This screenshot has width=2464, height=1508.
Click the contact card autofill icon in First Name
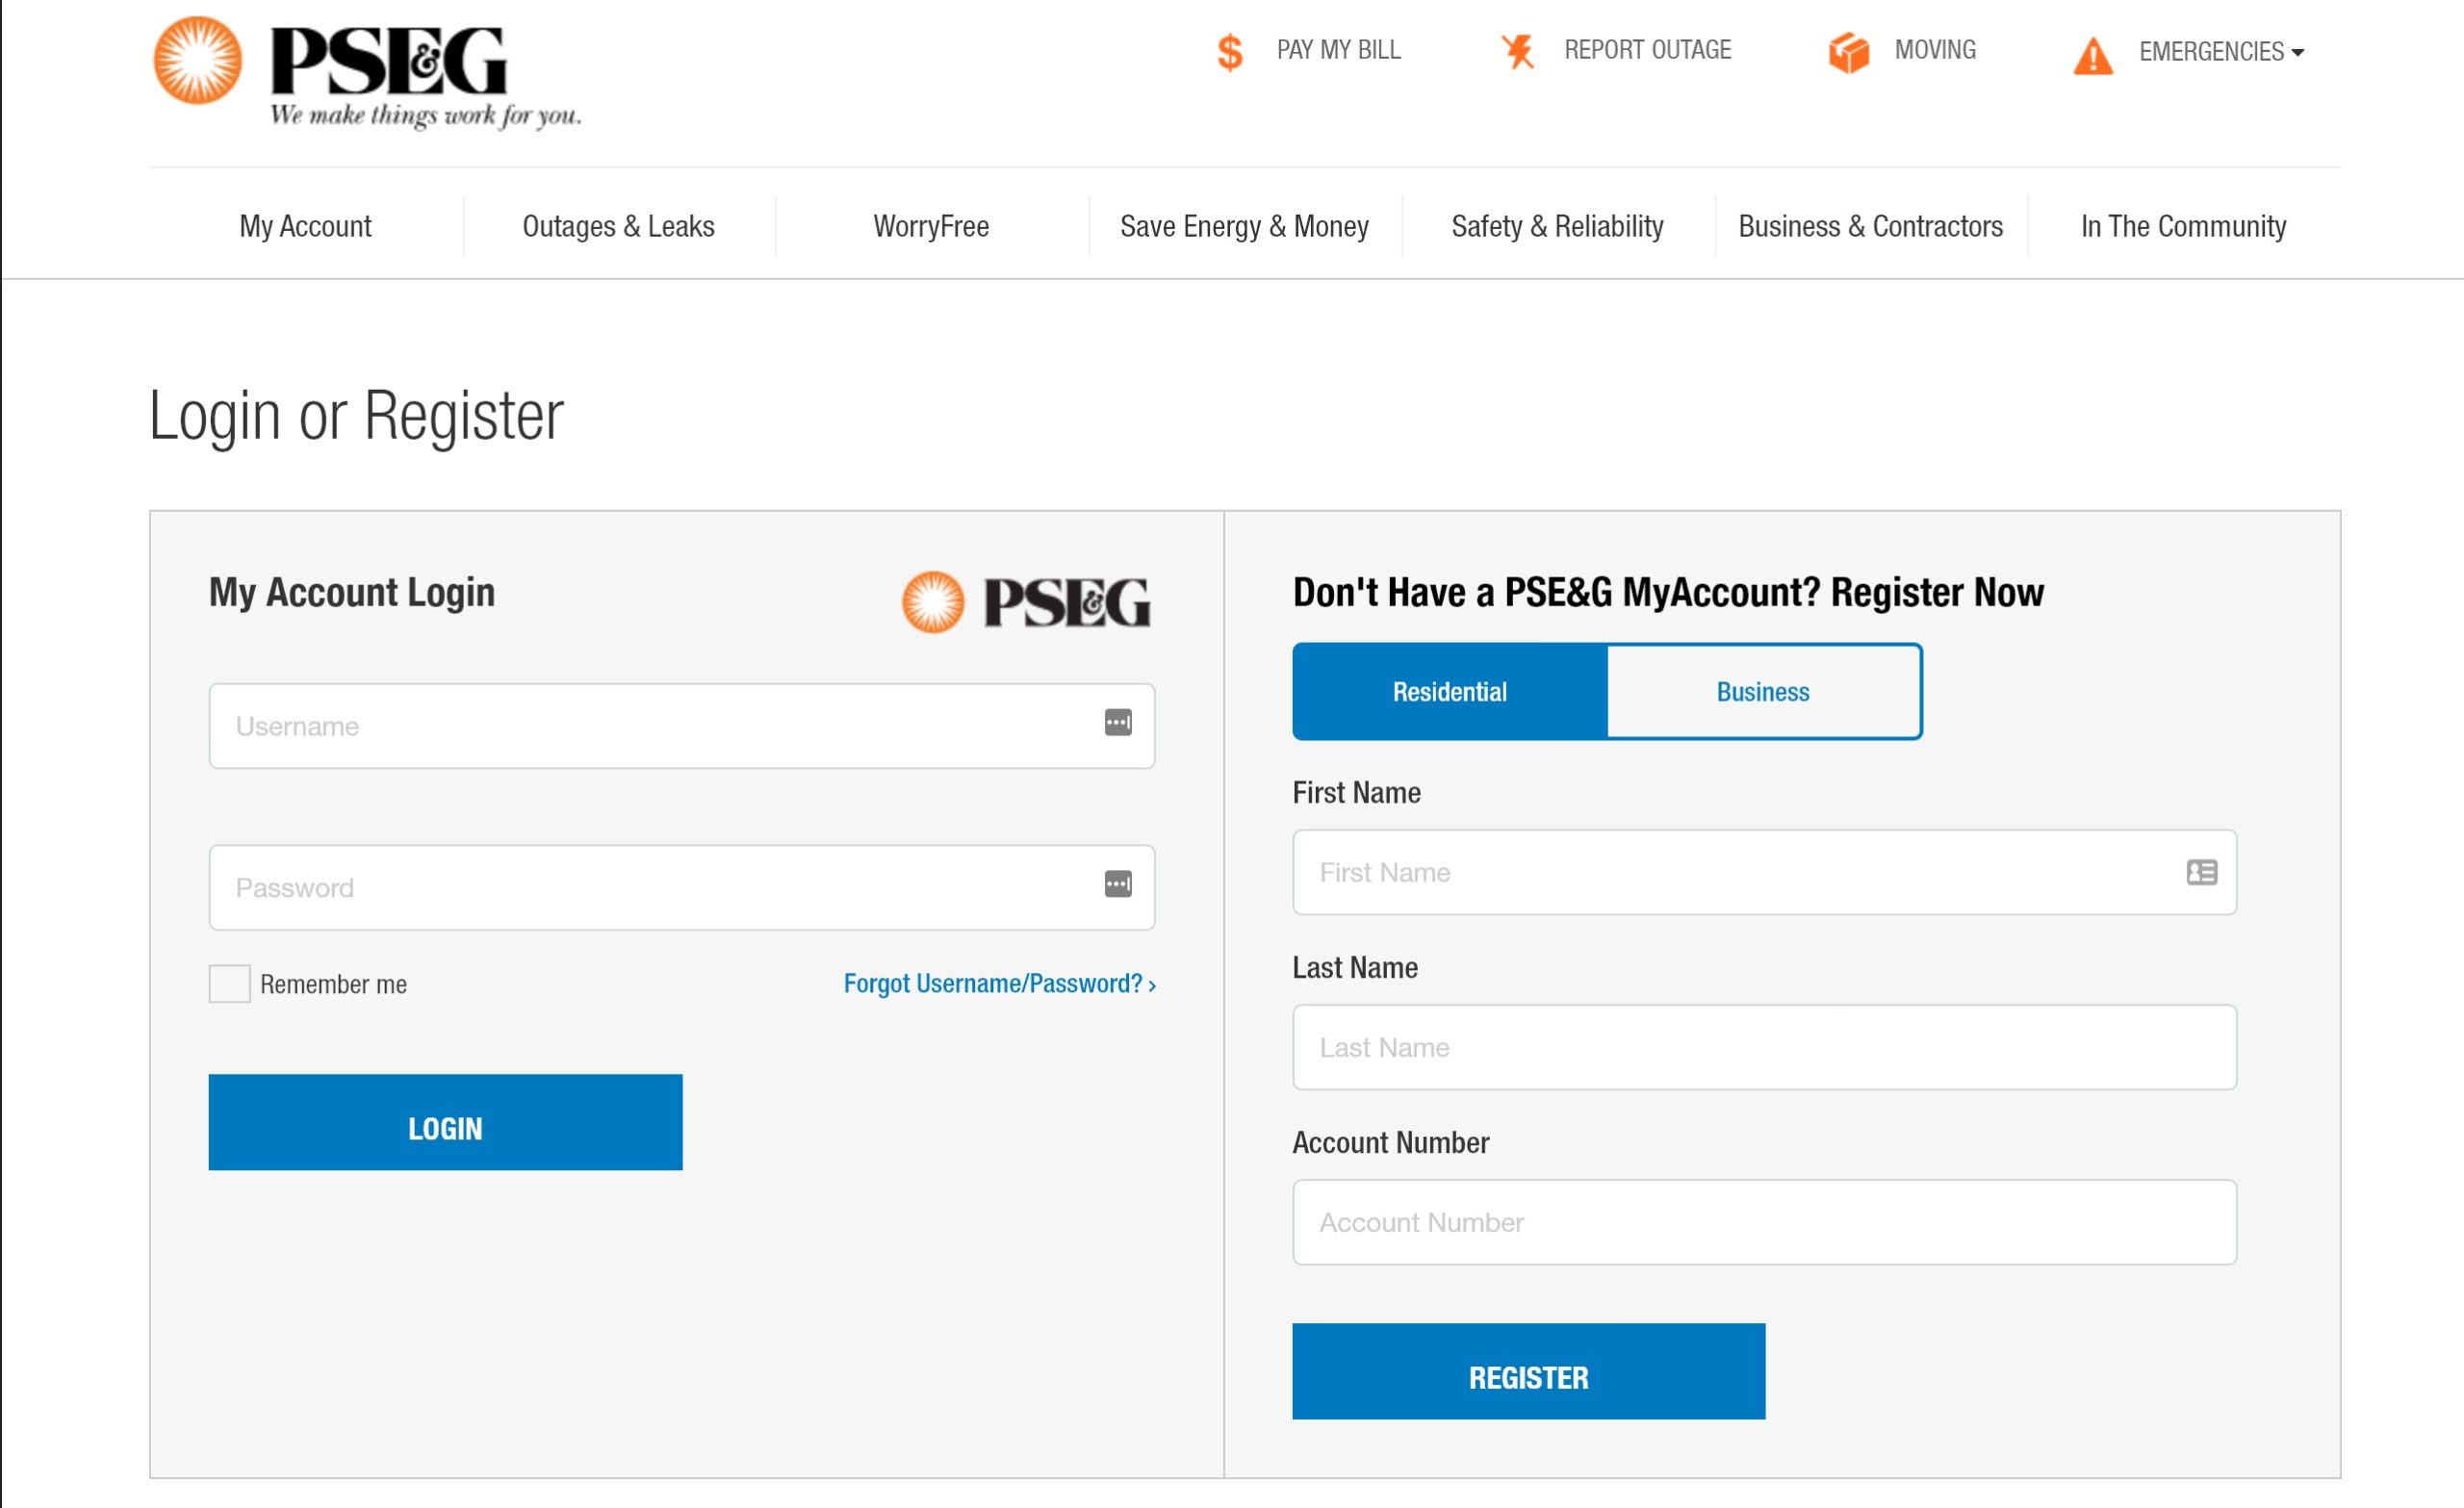2201,872
